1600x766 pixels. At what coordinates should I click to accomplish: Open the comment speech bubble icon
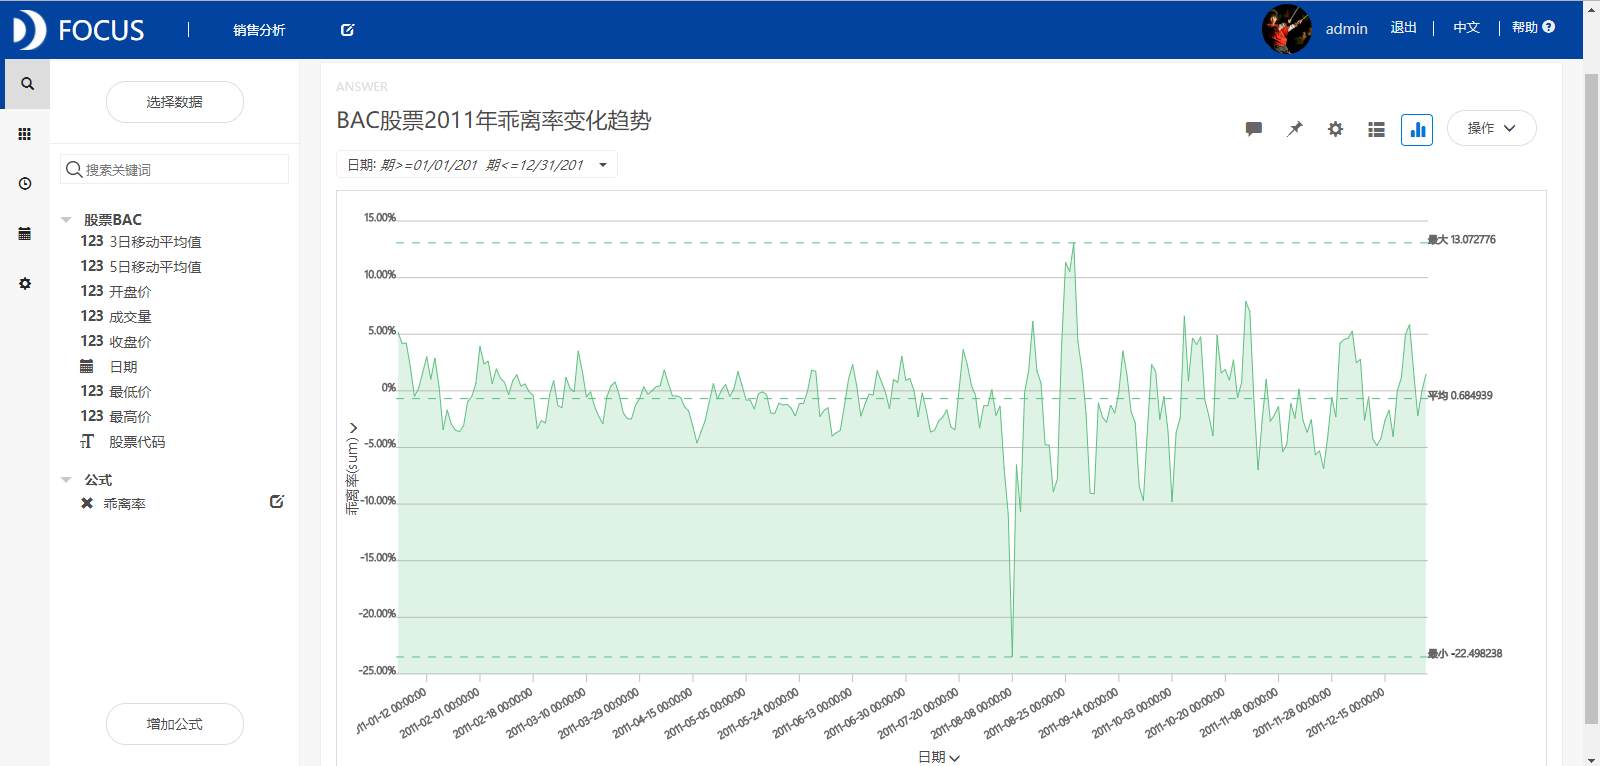pyautogui.click(x=1253, y=129)
